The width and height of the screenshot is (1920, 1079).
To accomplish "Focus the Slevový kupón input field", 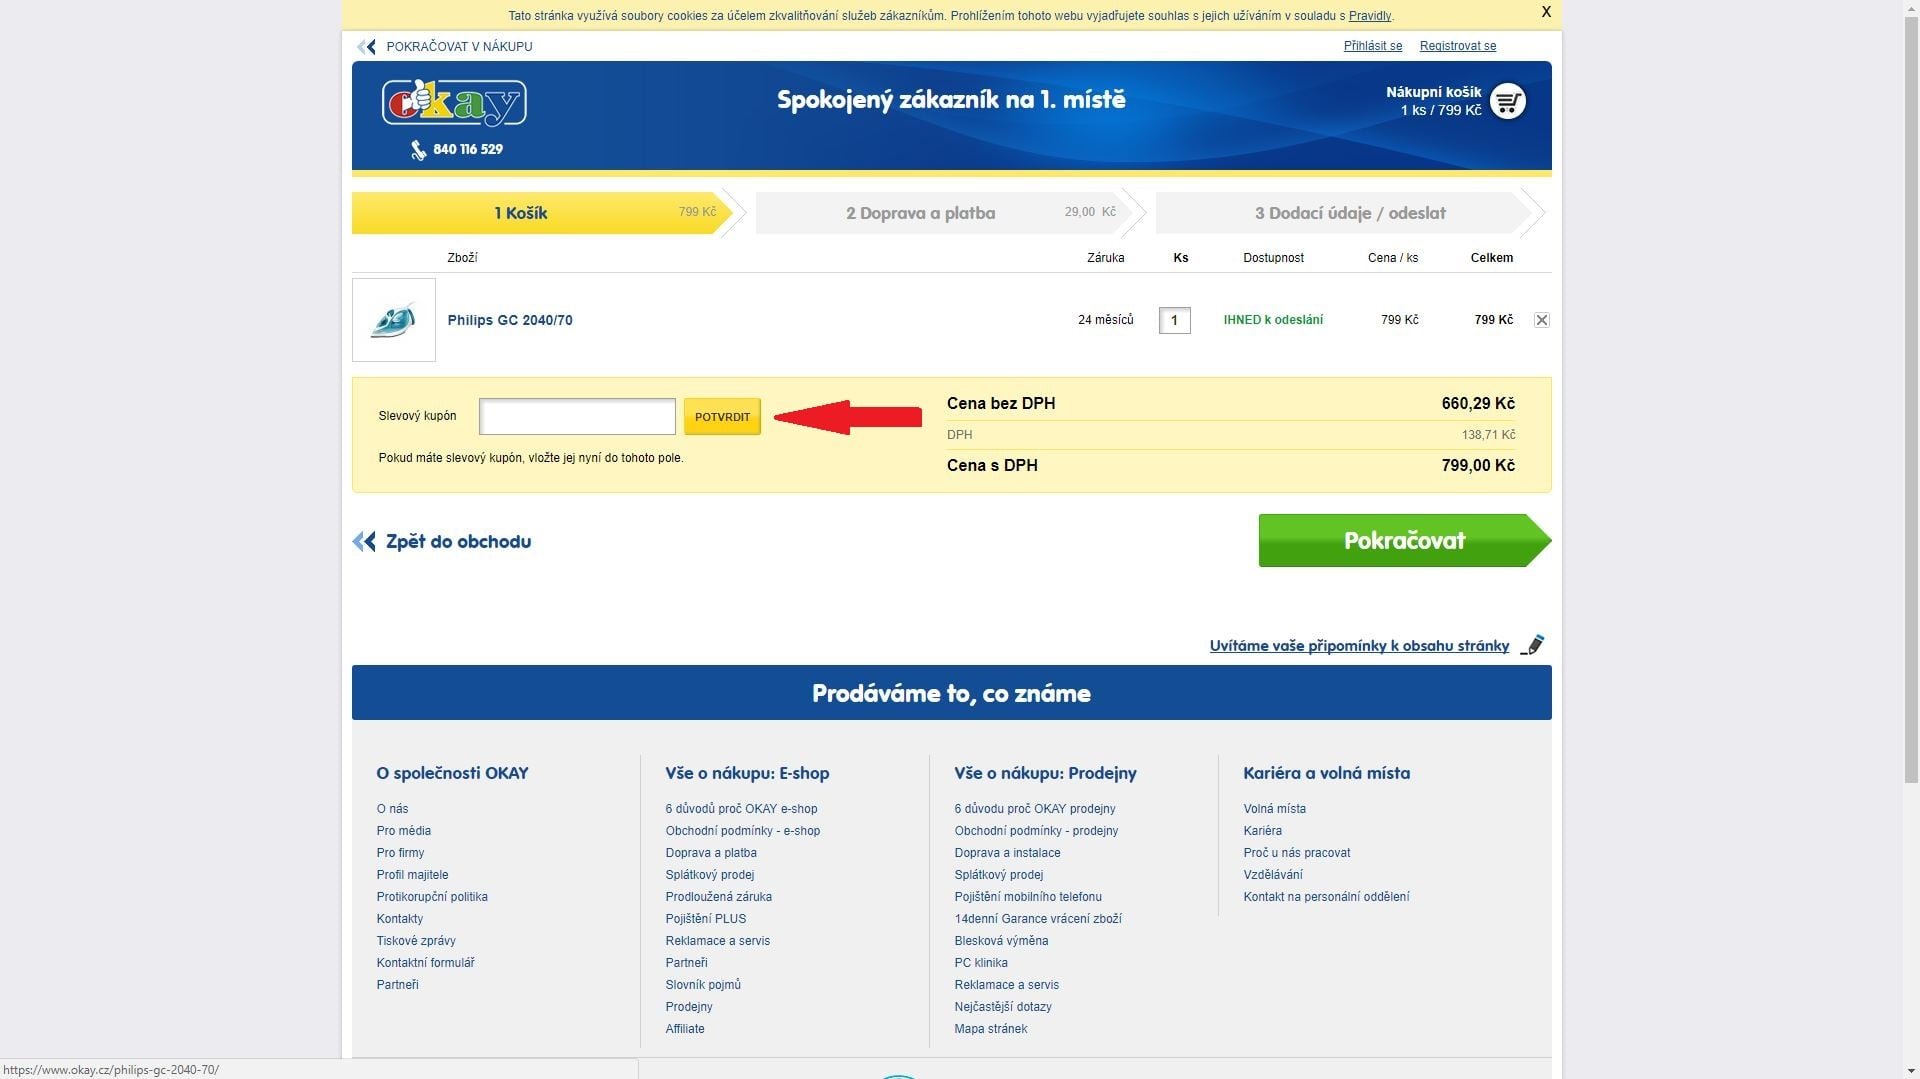I will pos(577,417).
